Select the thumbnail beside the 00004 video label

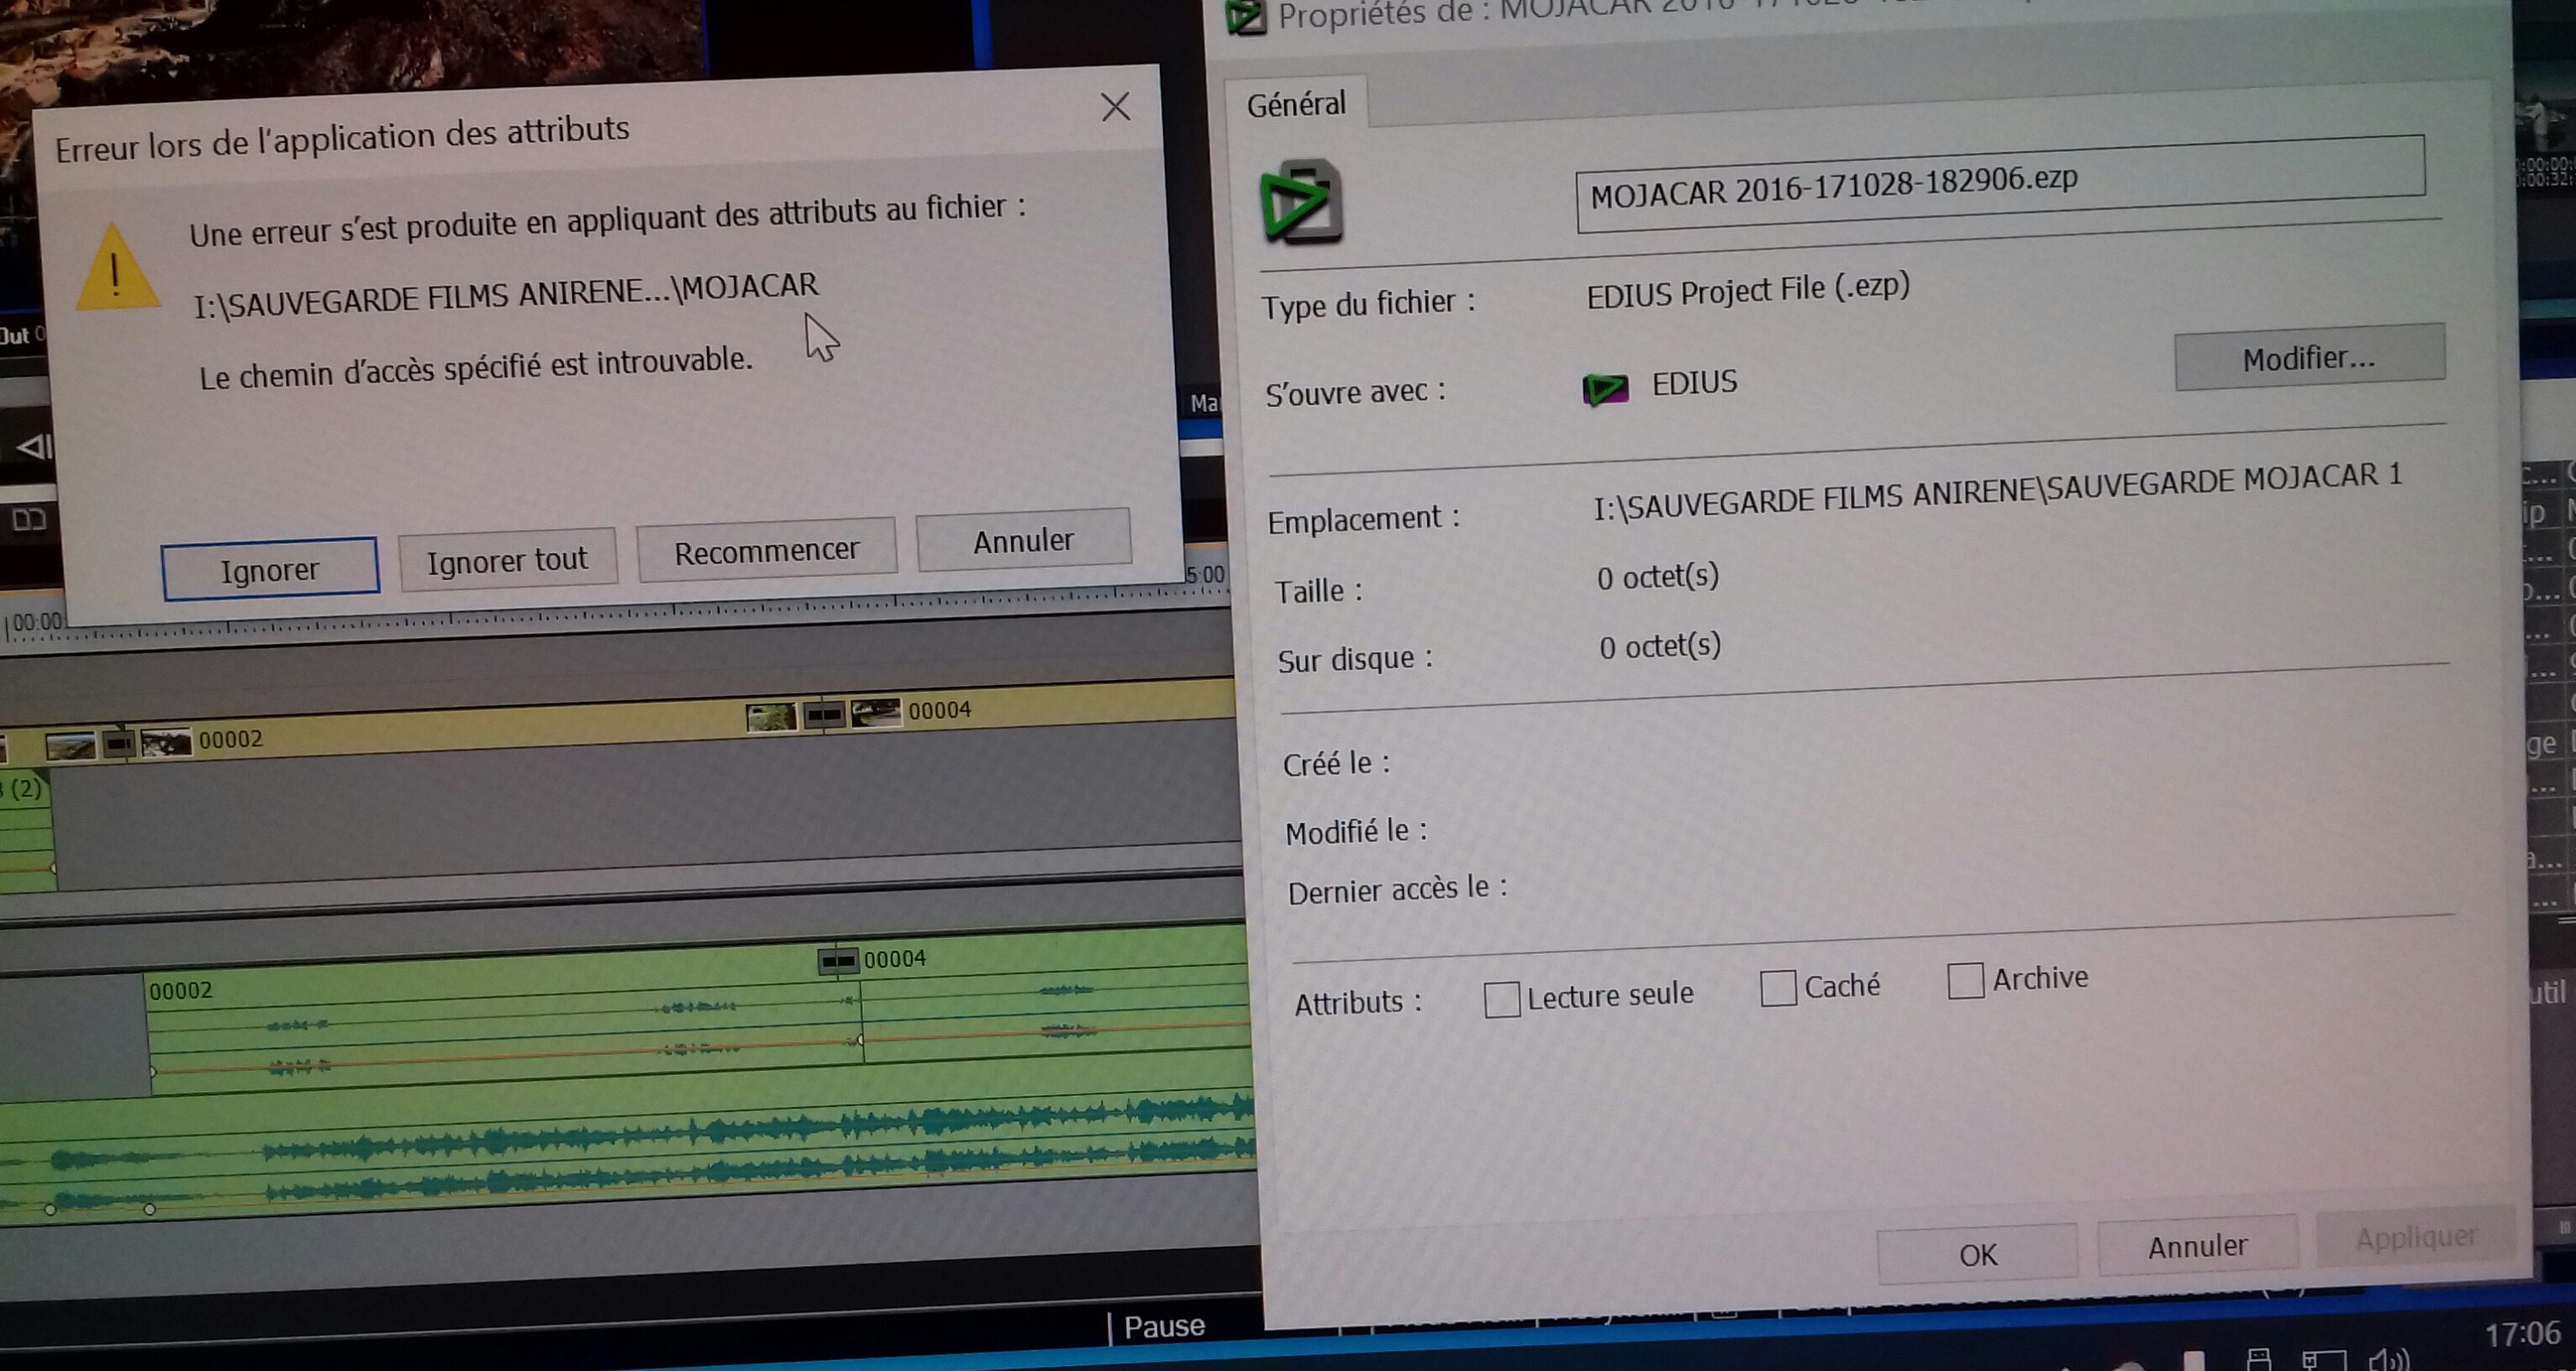876,713
